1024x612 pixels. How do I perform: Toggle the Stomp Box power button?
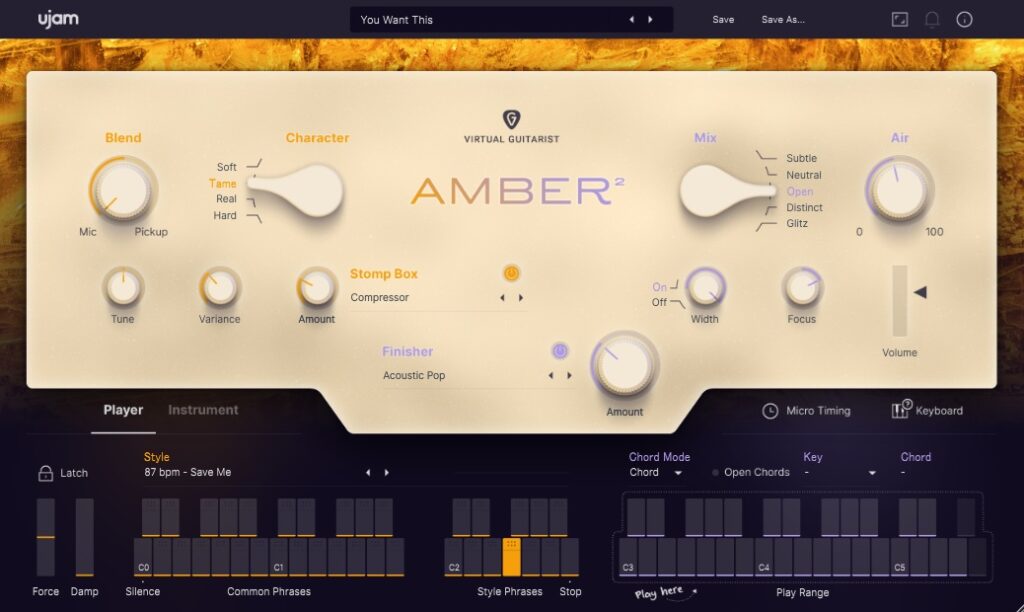tap(511, 273)
